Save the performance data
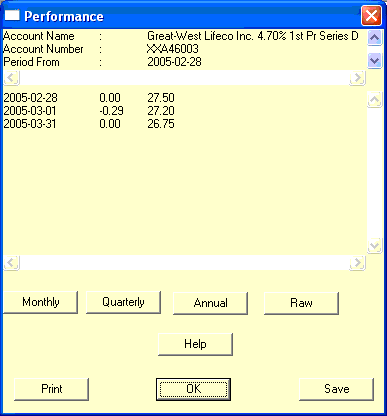The image size is (387, 416). (x=337, y=389)
